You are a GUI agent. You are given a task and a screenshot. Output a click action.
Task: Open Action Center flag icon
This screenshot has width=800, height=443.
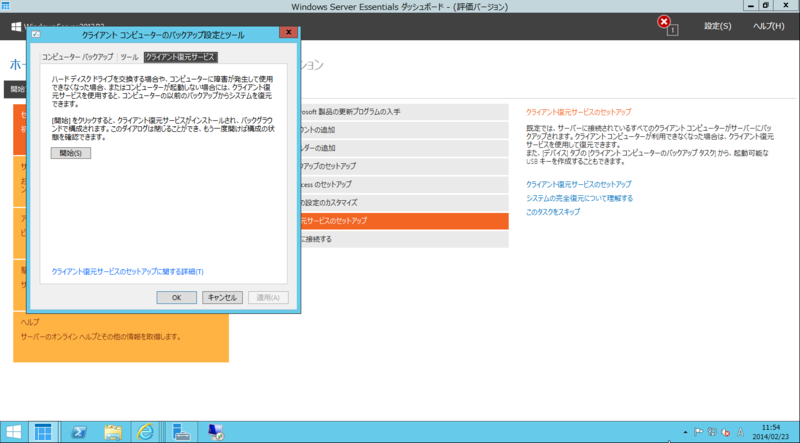tap(698, 432)
